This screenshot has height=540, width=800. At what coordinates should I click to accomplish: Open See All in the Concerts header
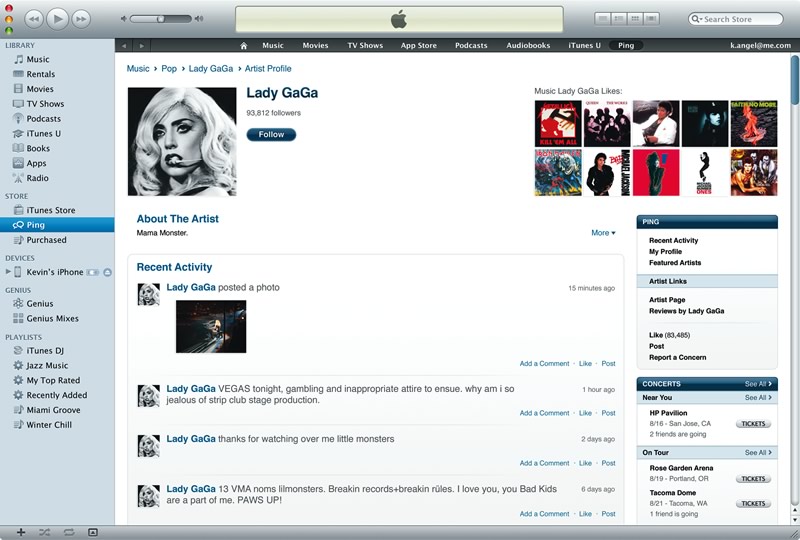tap(758, 384)
